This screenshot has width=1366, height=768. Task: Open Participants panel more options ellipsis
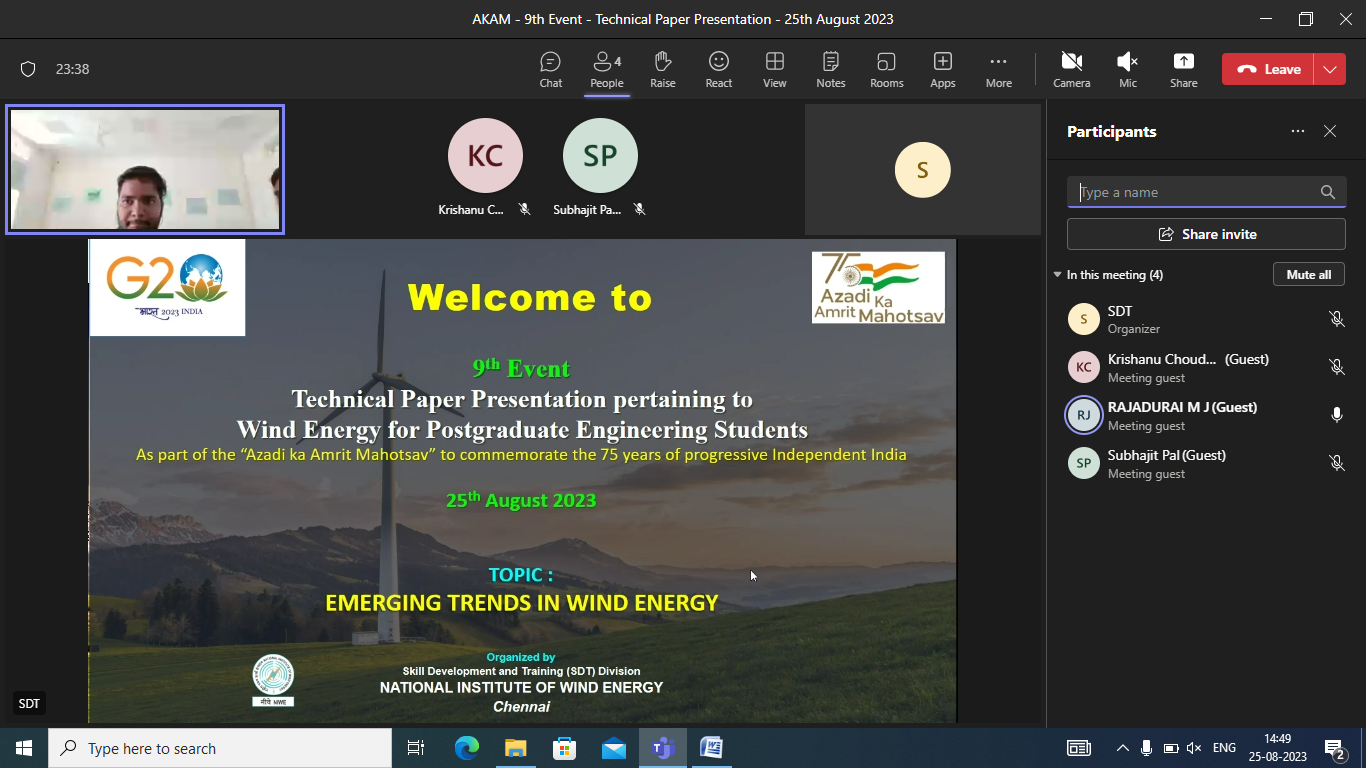pyautogui.click(x=1297, y=131)
